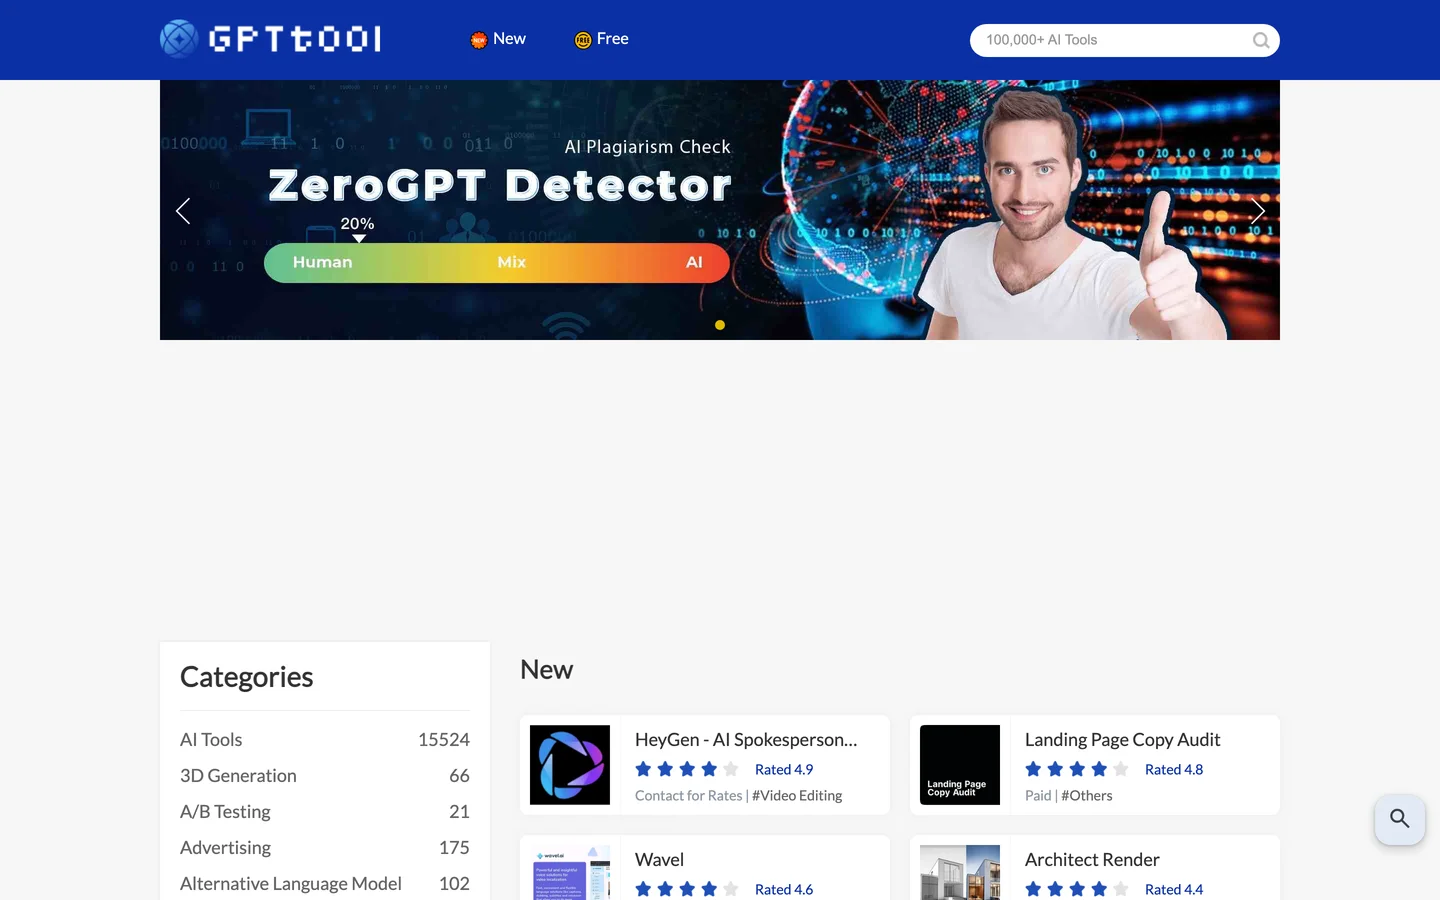The width and height of the screenshot is (1440, 900).
Task: Click the Wavel thumbnail image
Action: tap(570, 872)
